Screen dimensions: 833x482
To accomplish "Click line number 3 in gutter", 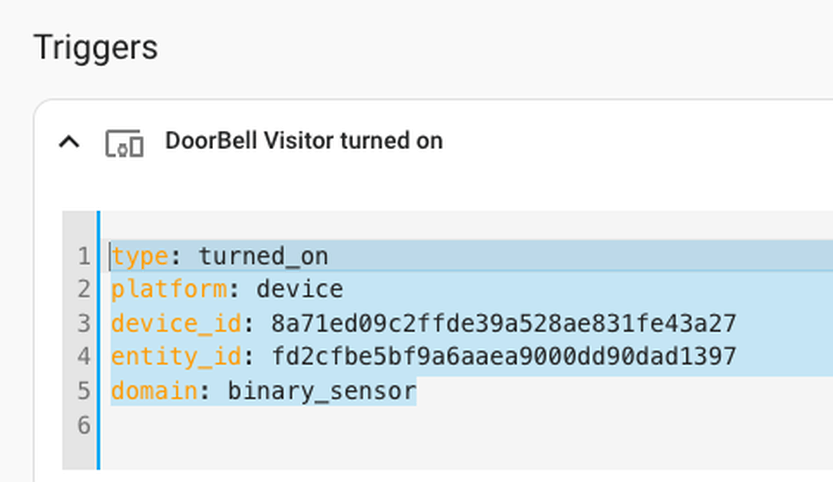I will [x=83, y=324].
